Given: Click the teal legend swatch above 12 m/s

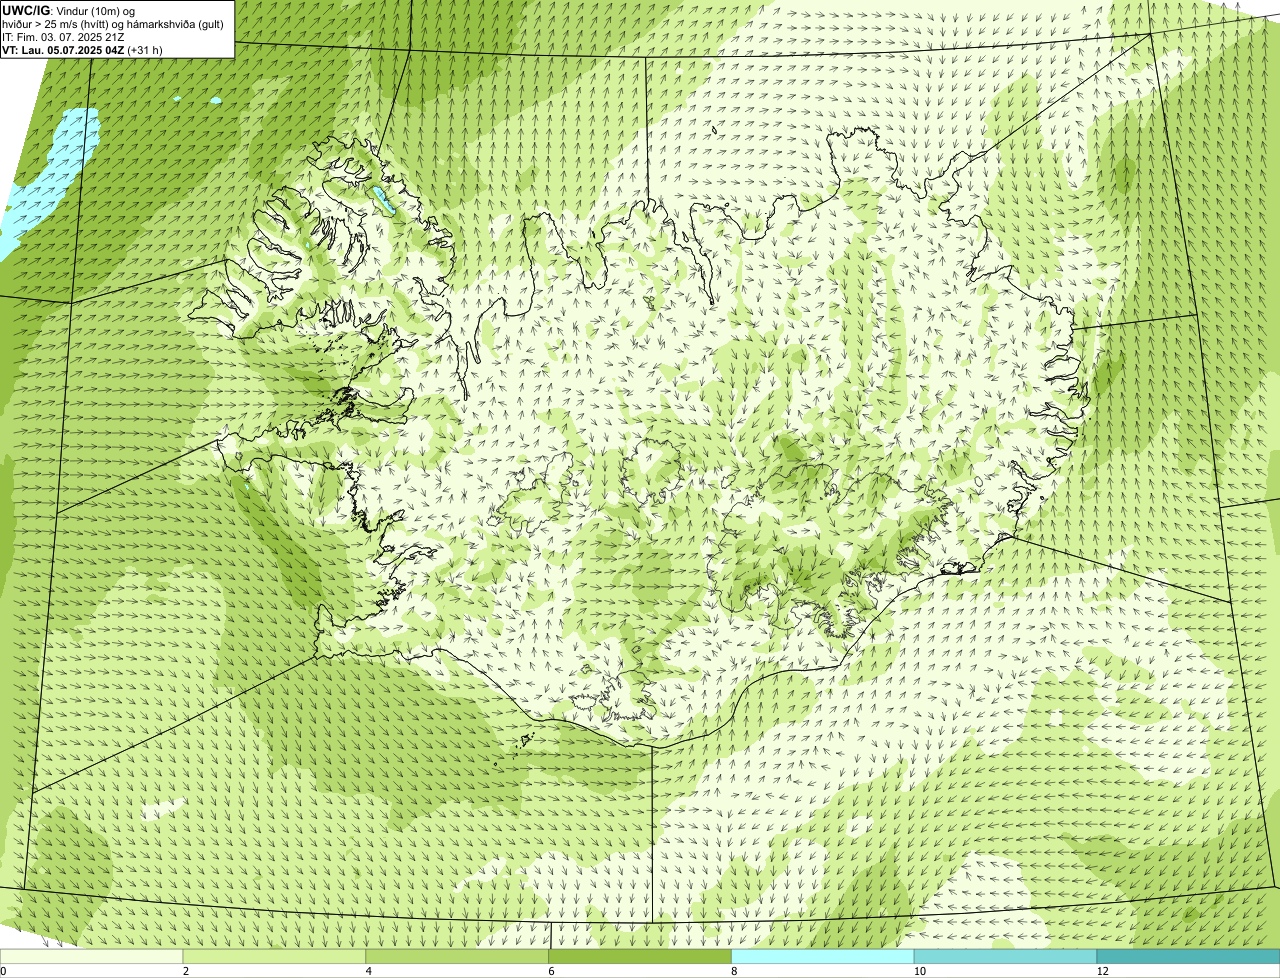Looking at the screenshot, I should [1188, 957].
